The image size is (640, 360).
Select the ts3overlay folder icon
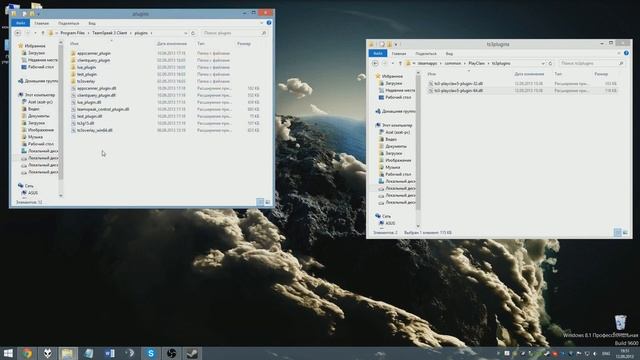[73, 81]
